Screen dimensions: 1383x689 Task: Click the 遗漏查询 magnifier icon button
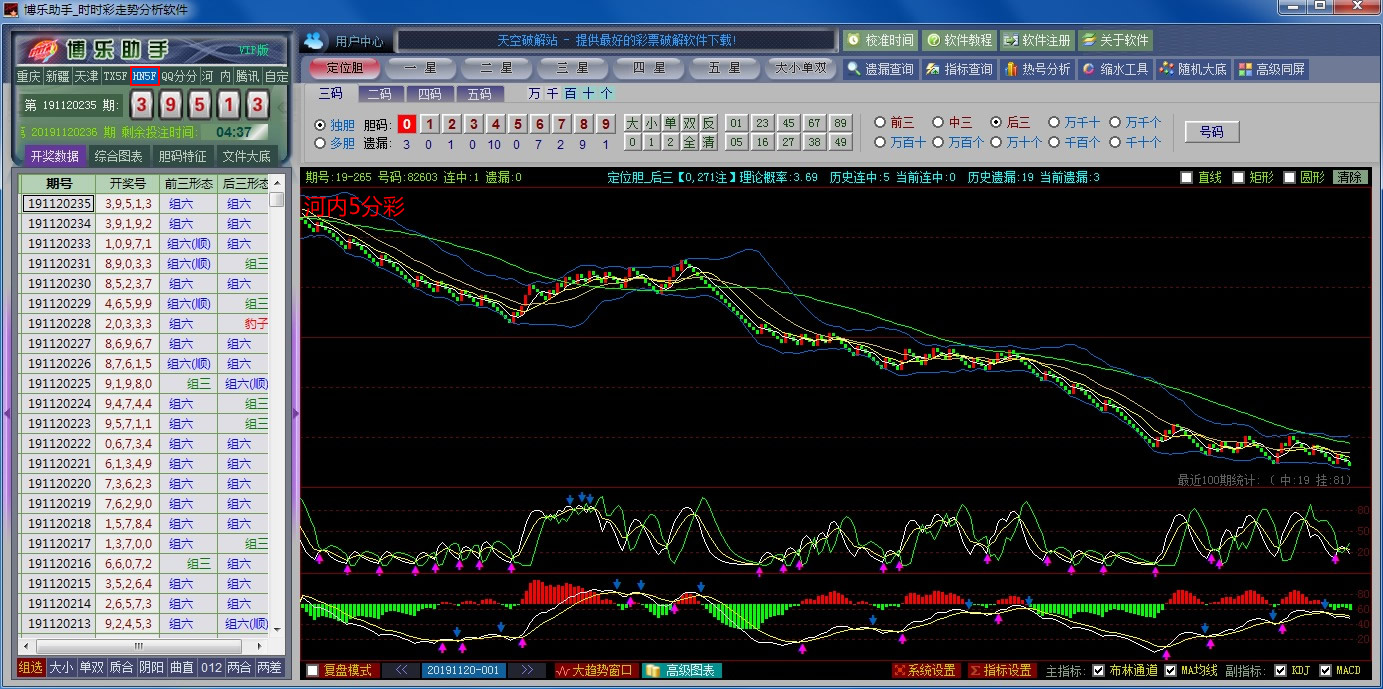879,69
